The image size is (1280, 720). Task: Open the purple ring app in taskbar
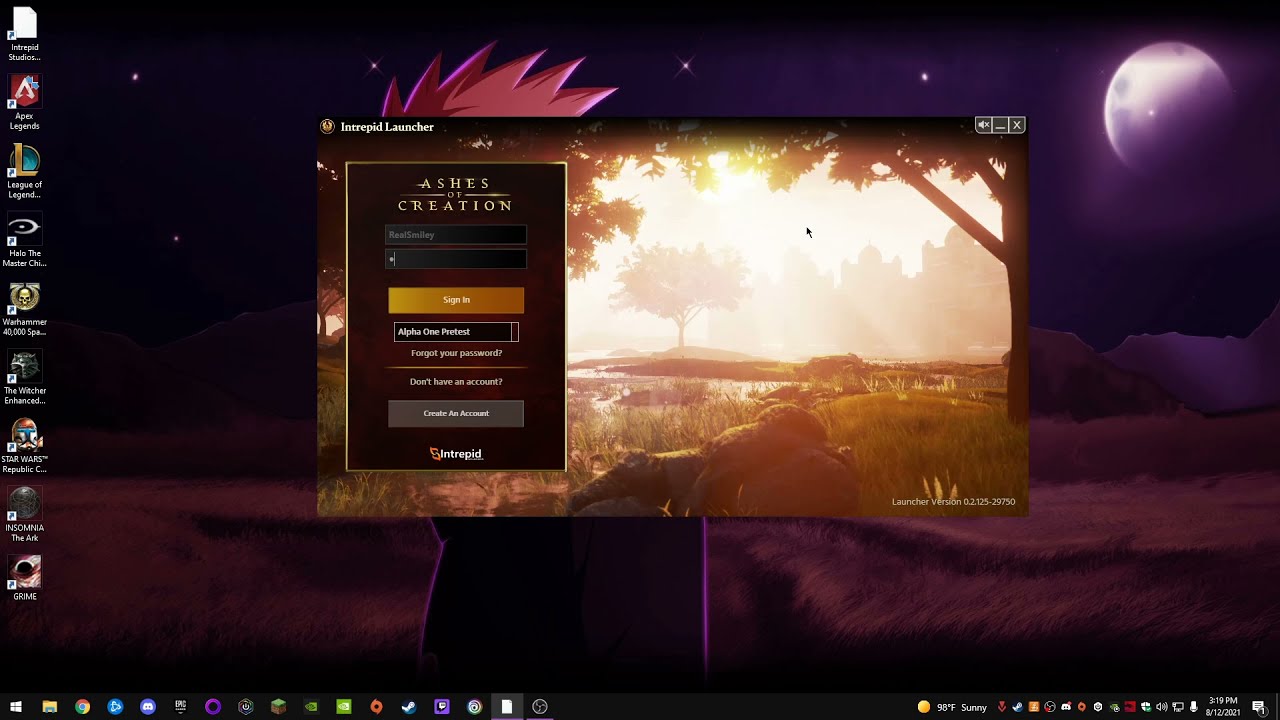pyautogui.click(x=213, y=707)
